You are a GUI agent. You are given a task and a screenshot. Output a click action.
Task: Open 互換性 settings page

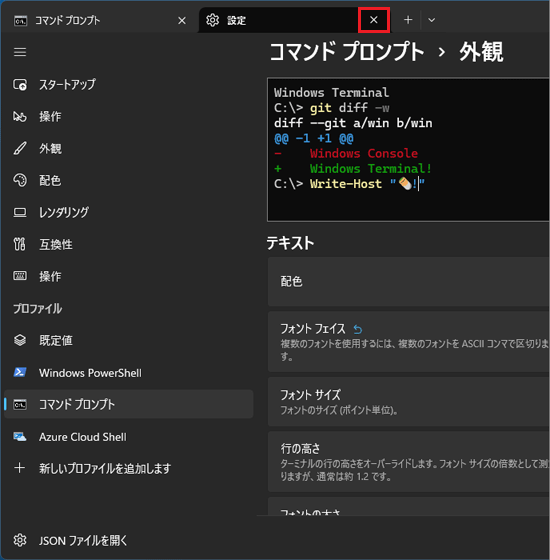pos(129,245)
